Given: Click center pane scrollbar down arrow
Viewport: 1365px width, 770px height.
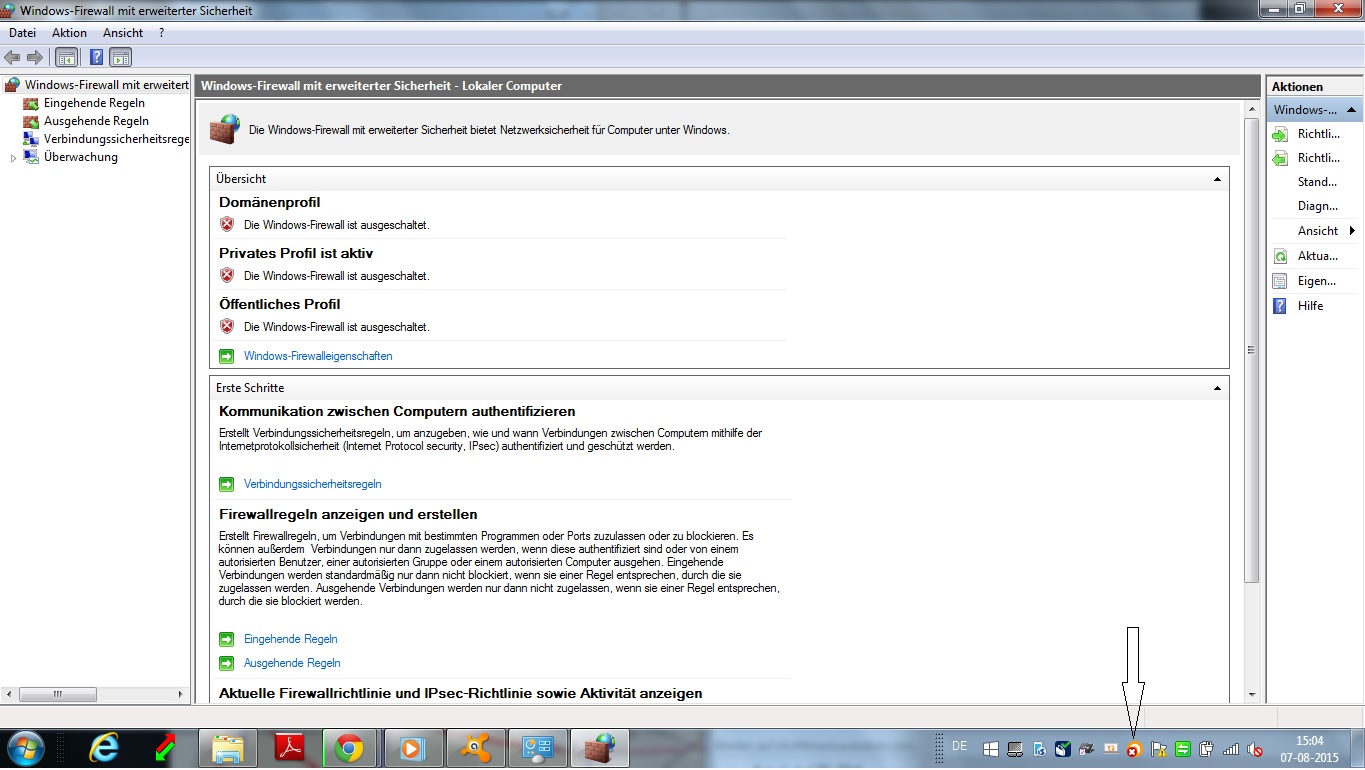Looking at the screenshot, I should 1252,695.
